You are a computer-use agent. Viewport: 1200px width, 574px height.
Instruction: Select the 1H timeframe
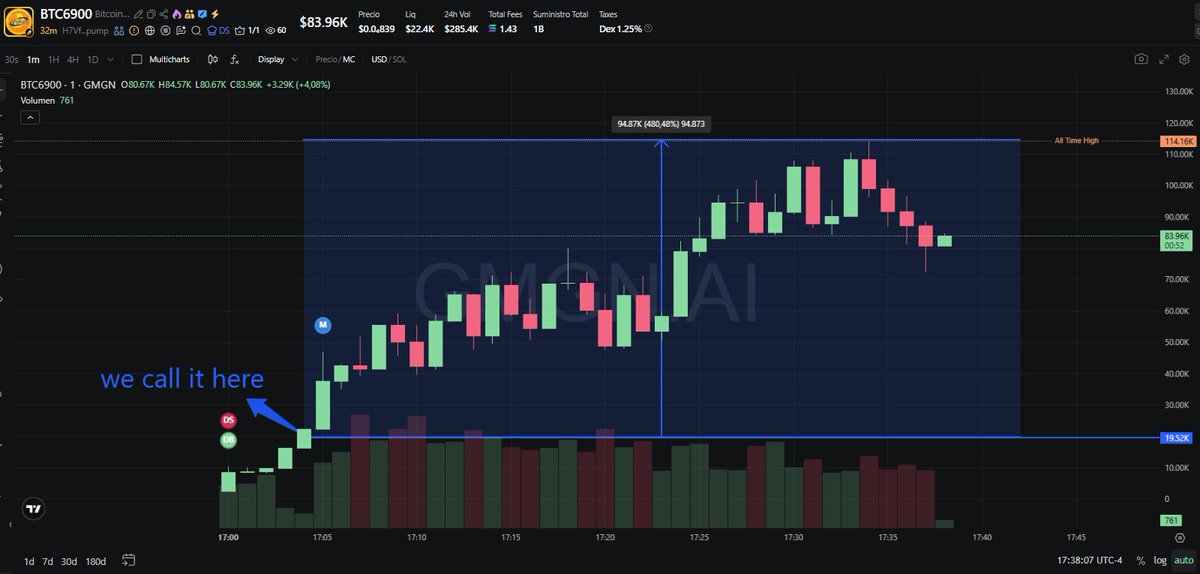tap(54, 59)
